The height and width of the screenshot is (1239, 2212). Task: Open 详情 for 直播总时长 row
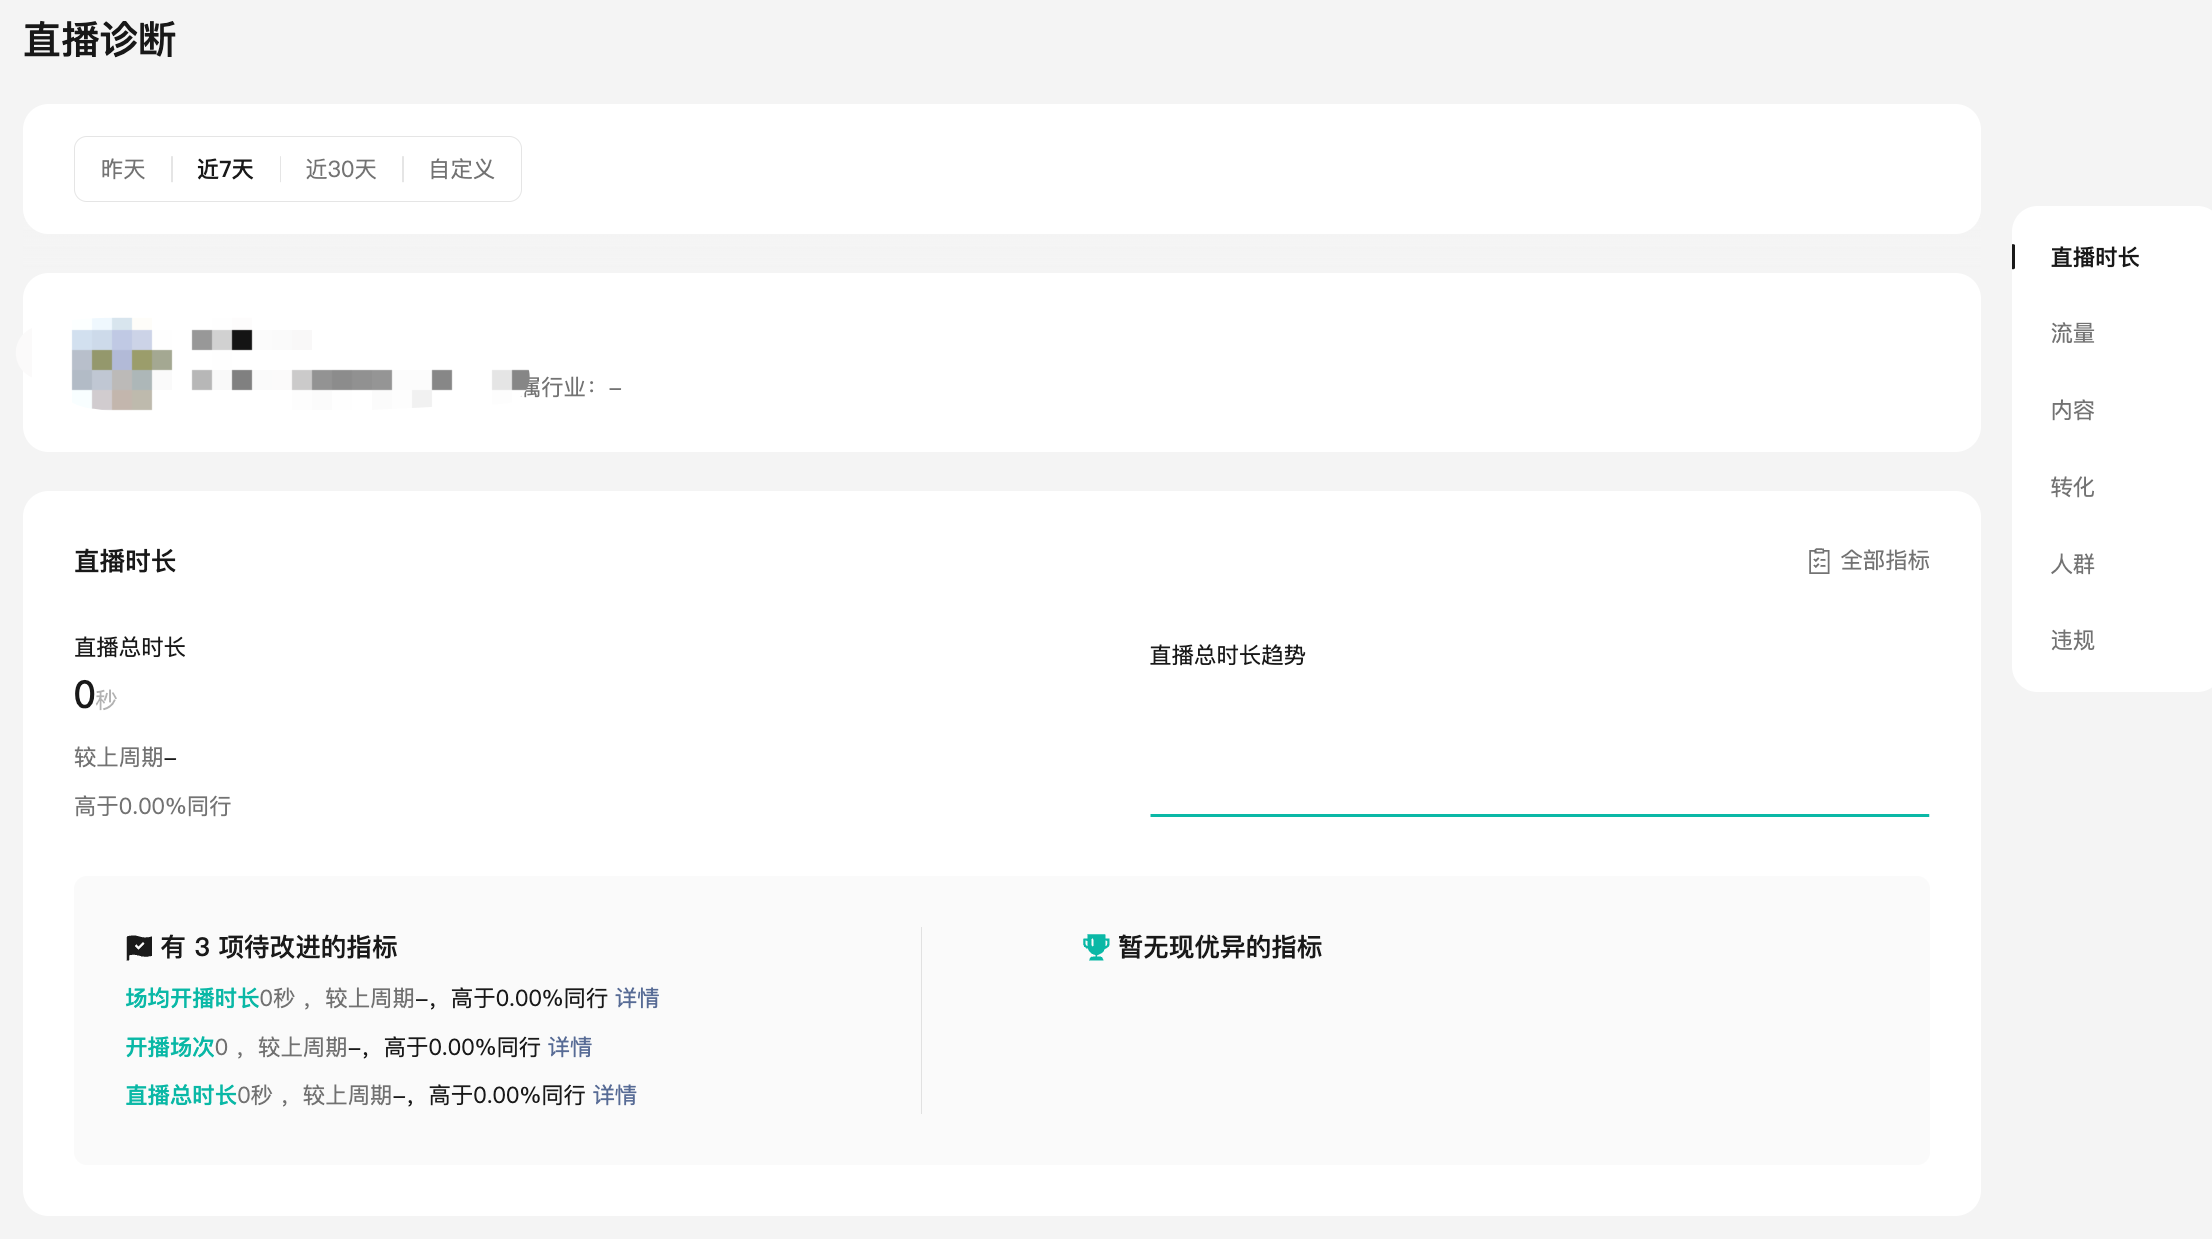[x=615, y=1095]
